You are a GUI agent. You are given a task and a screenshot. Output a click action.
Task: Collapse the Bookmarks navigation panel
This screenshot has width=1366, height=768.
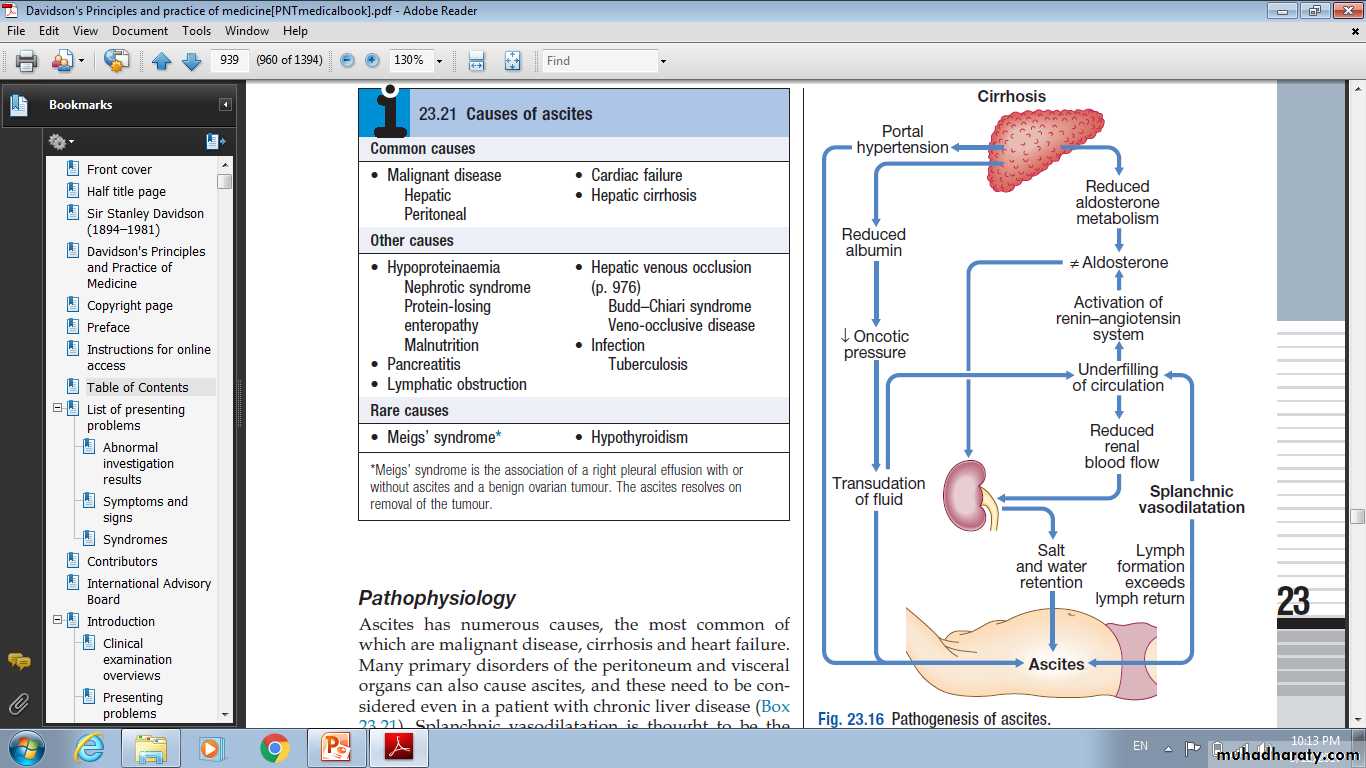(x=225, y=105)
